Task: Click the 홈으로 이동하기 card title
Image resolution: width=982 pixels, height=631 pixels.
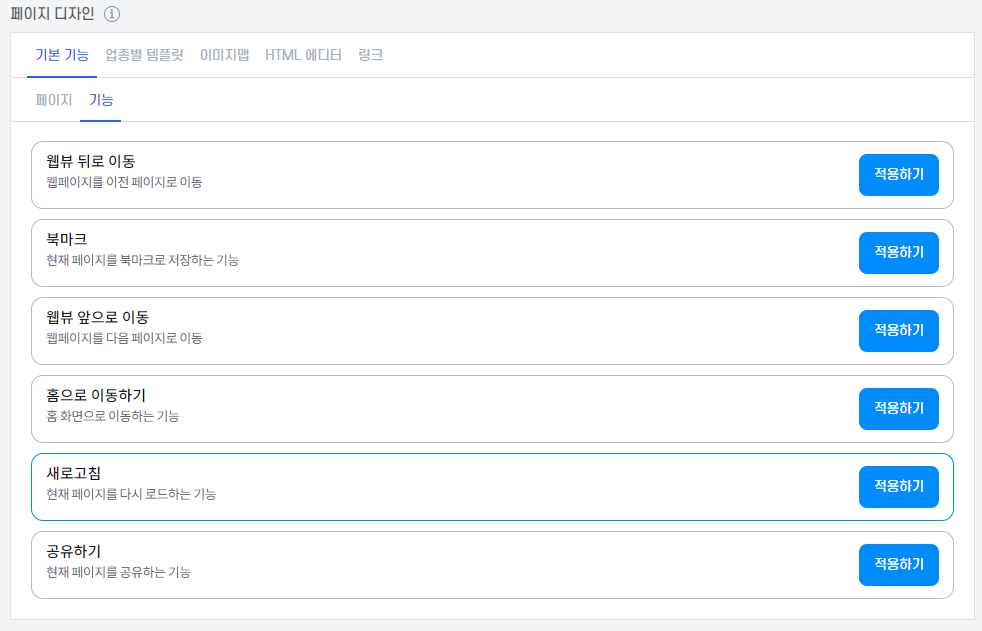Action: coord(96,395)
